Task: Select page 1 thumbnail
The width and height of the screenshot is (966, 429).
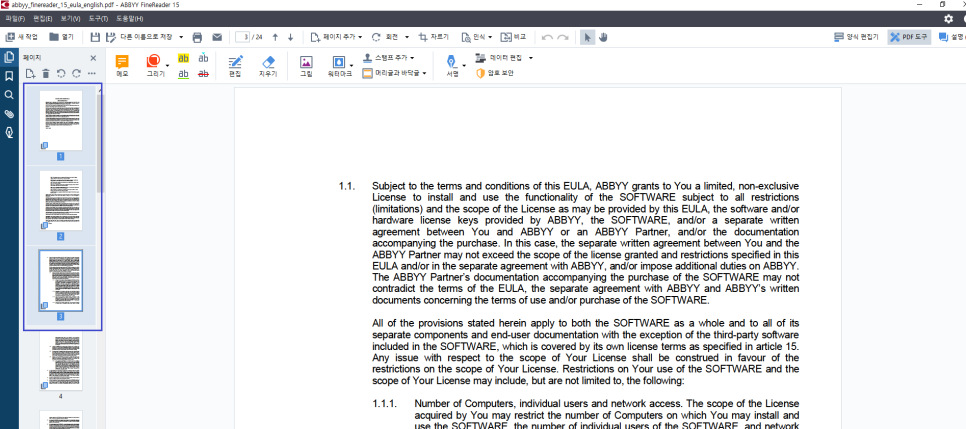Action: click(60, 121)
